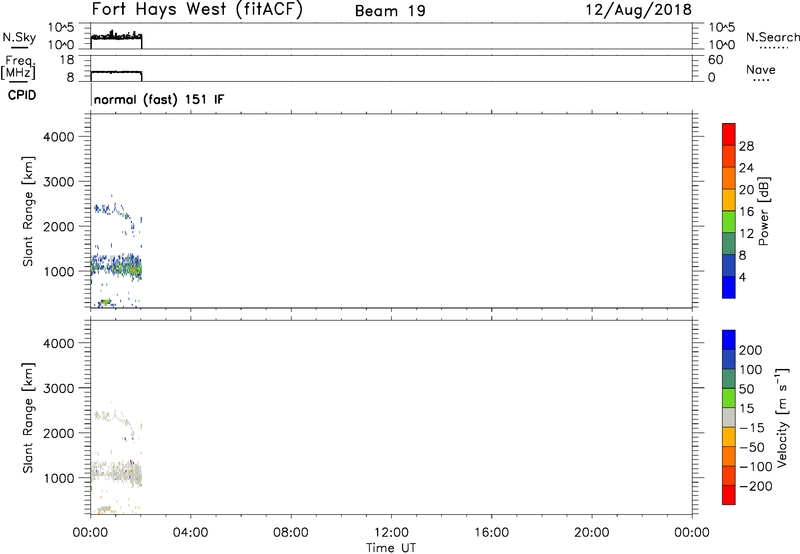This screenshot has height=554, width=800.
Task: Click the 12/Aug/2018 date text
Action: tap(639, 11)
